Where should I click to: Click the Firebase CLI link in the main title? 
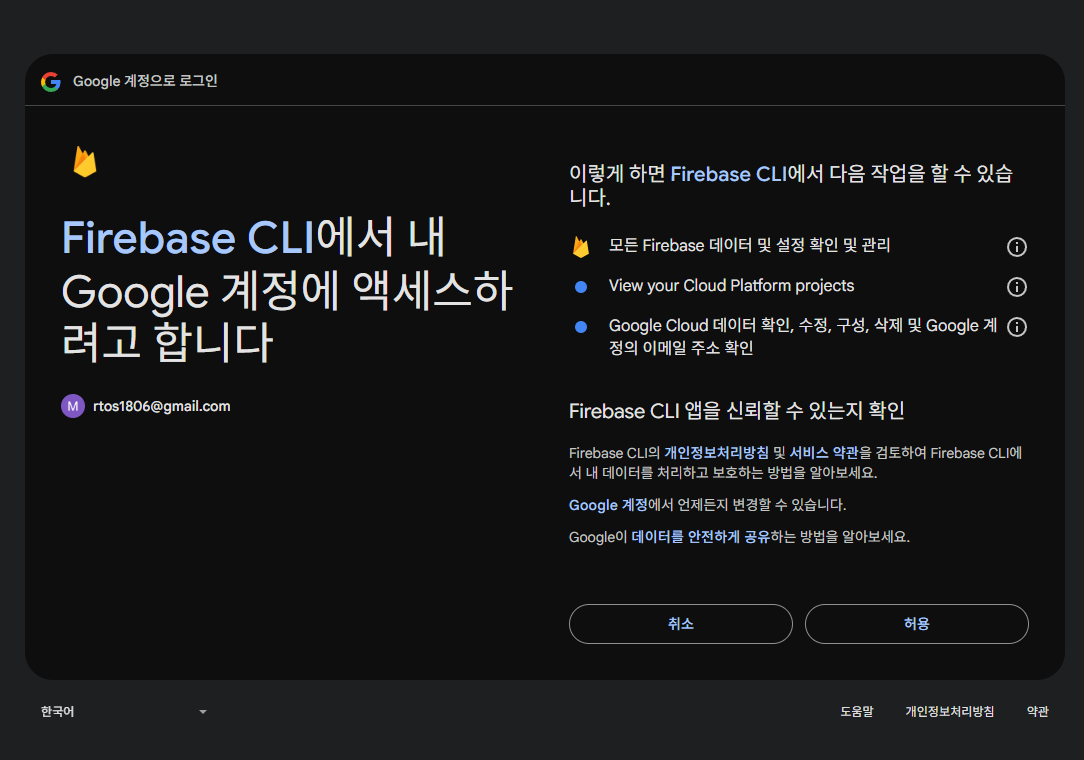pos(188,238)
